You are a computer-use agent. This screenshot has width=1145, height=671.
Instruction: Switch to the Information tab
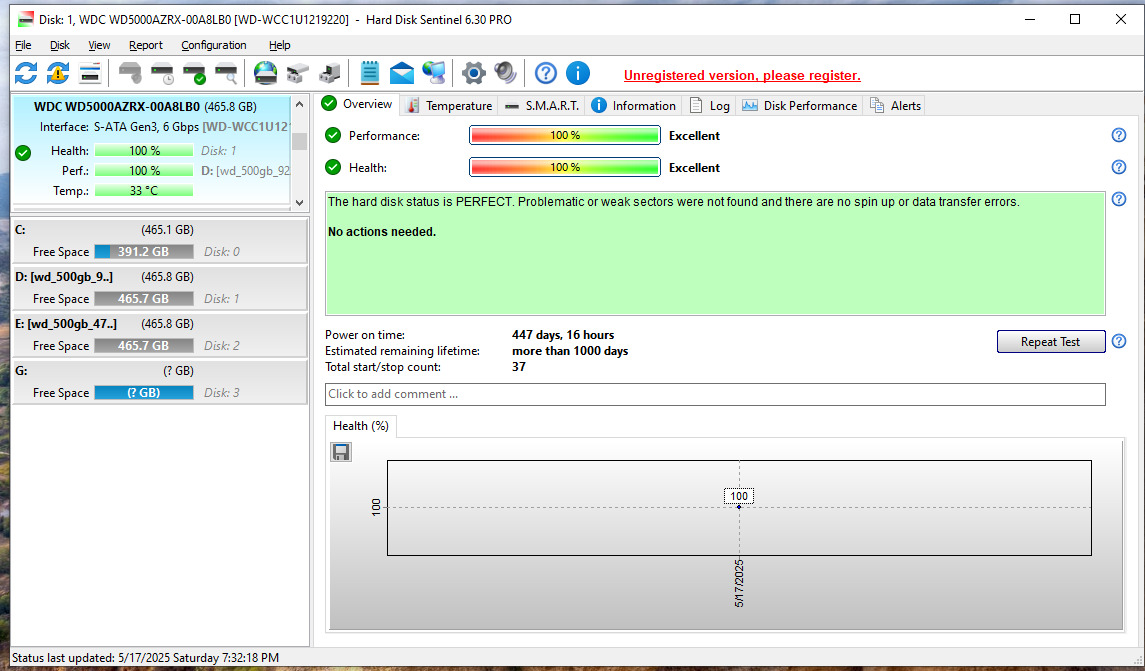(x=633, y=105)
